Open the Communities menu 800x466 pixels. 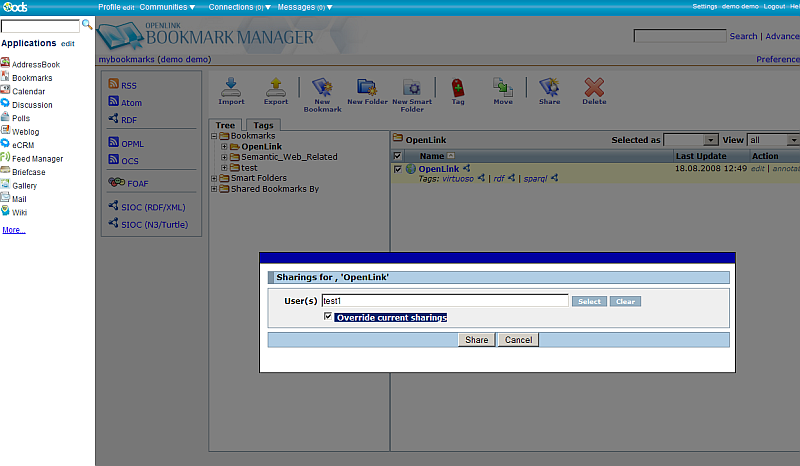[166, 7]
